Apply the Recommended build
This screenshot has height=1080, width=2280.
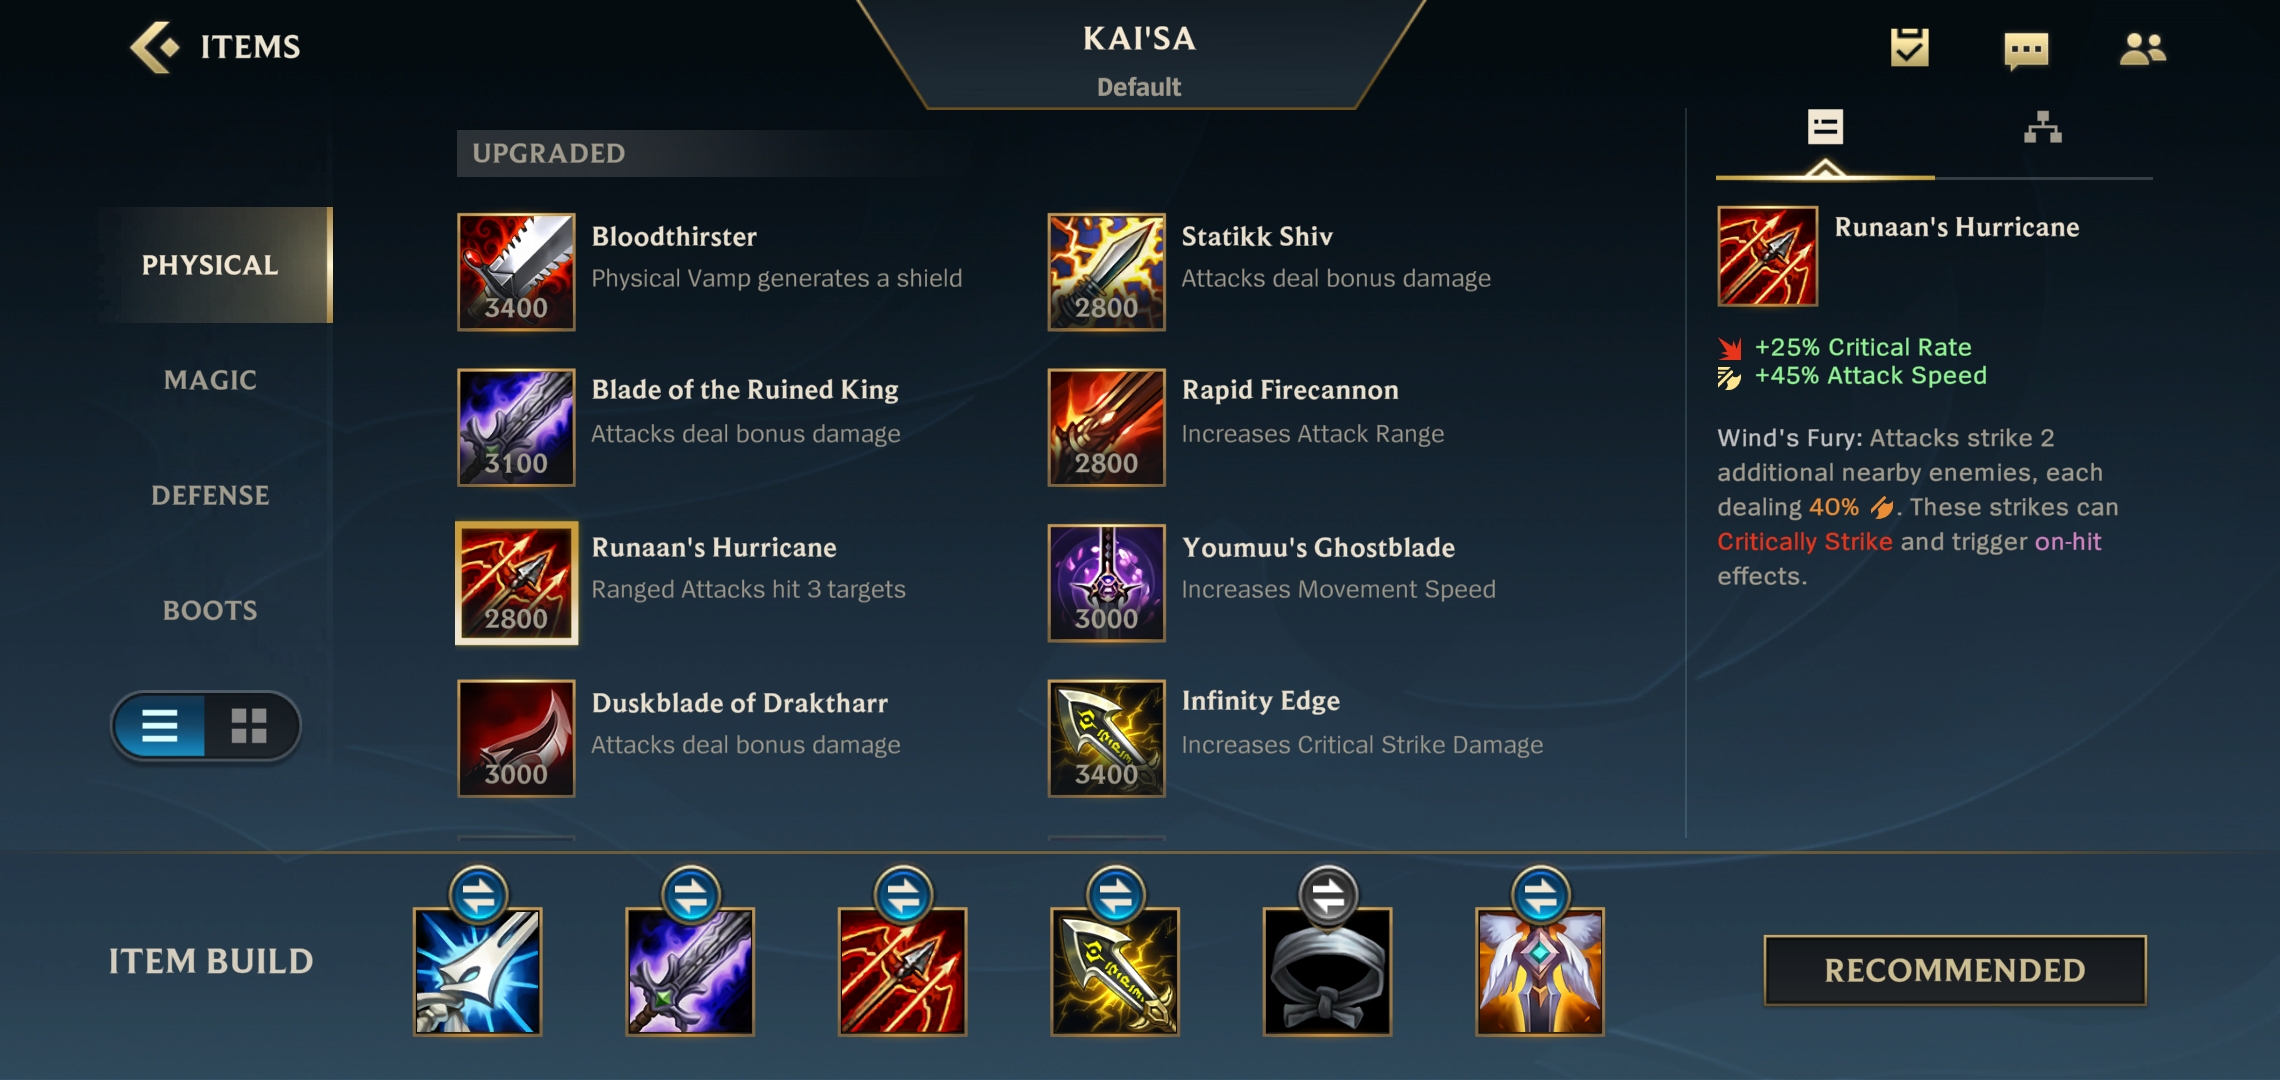[x=1955, y=970]
